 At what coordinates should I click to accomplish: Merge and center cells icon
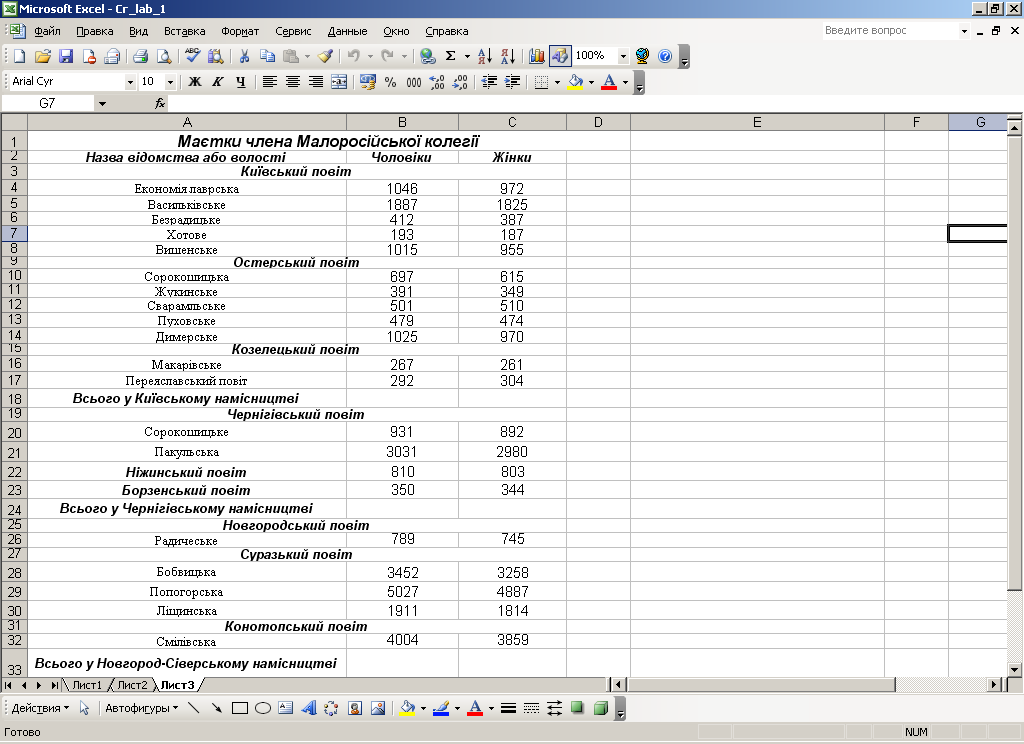pos(339,82)
